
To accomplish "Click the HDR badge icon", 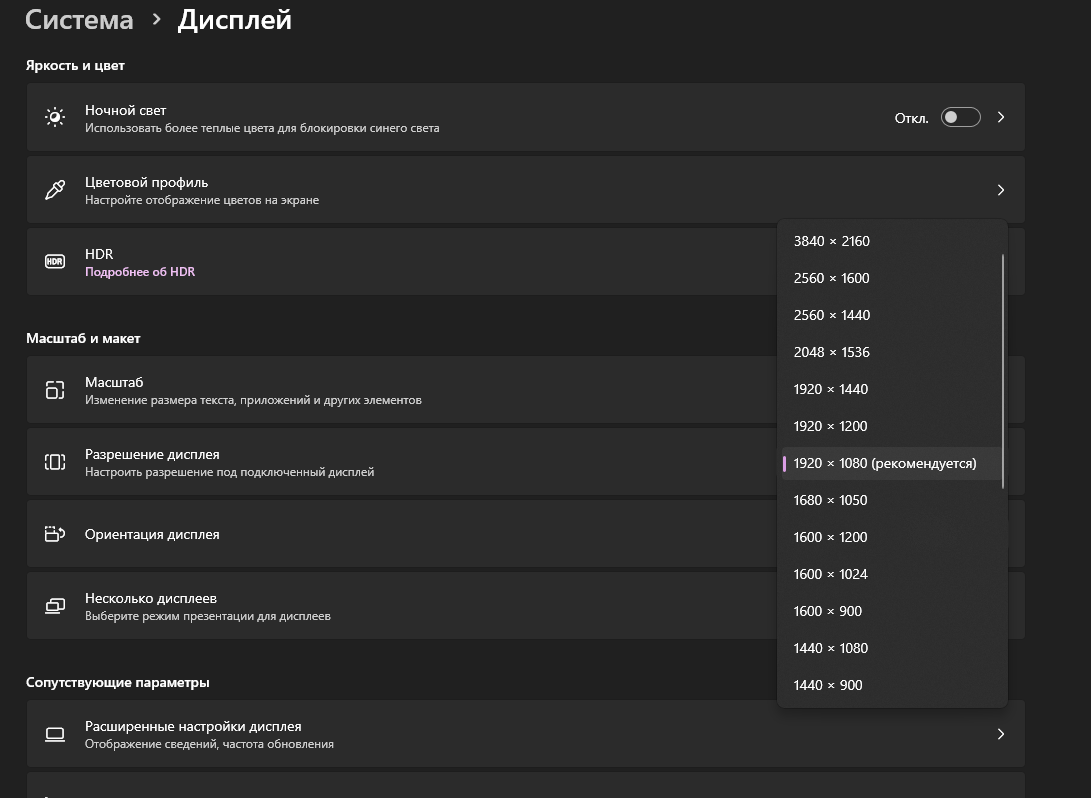I will (55, 262).
